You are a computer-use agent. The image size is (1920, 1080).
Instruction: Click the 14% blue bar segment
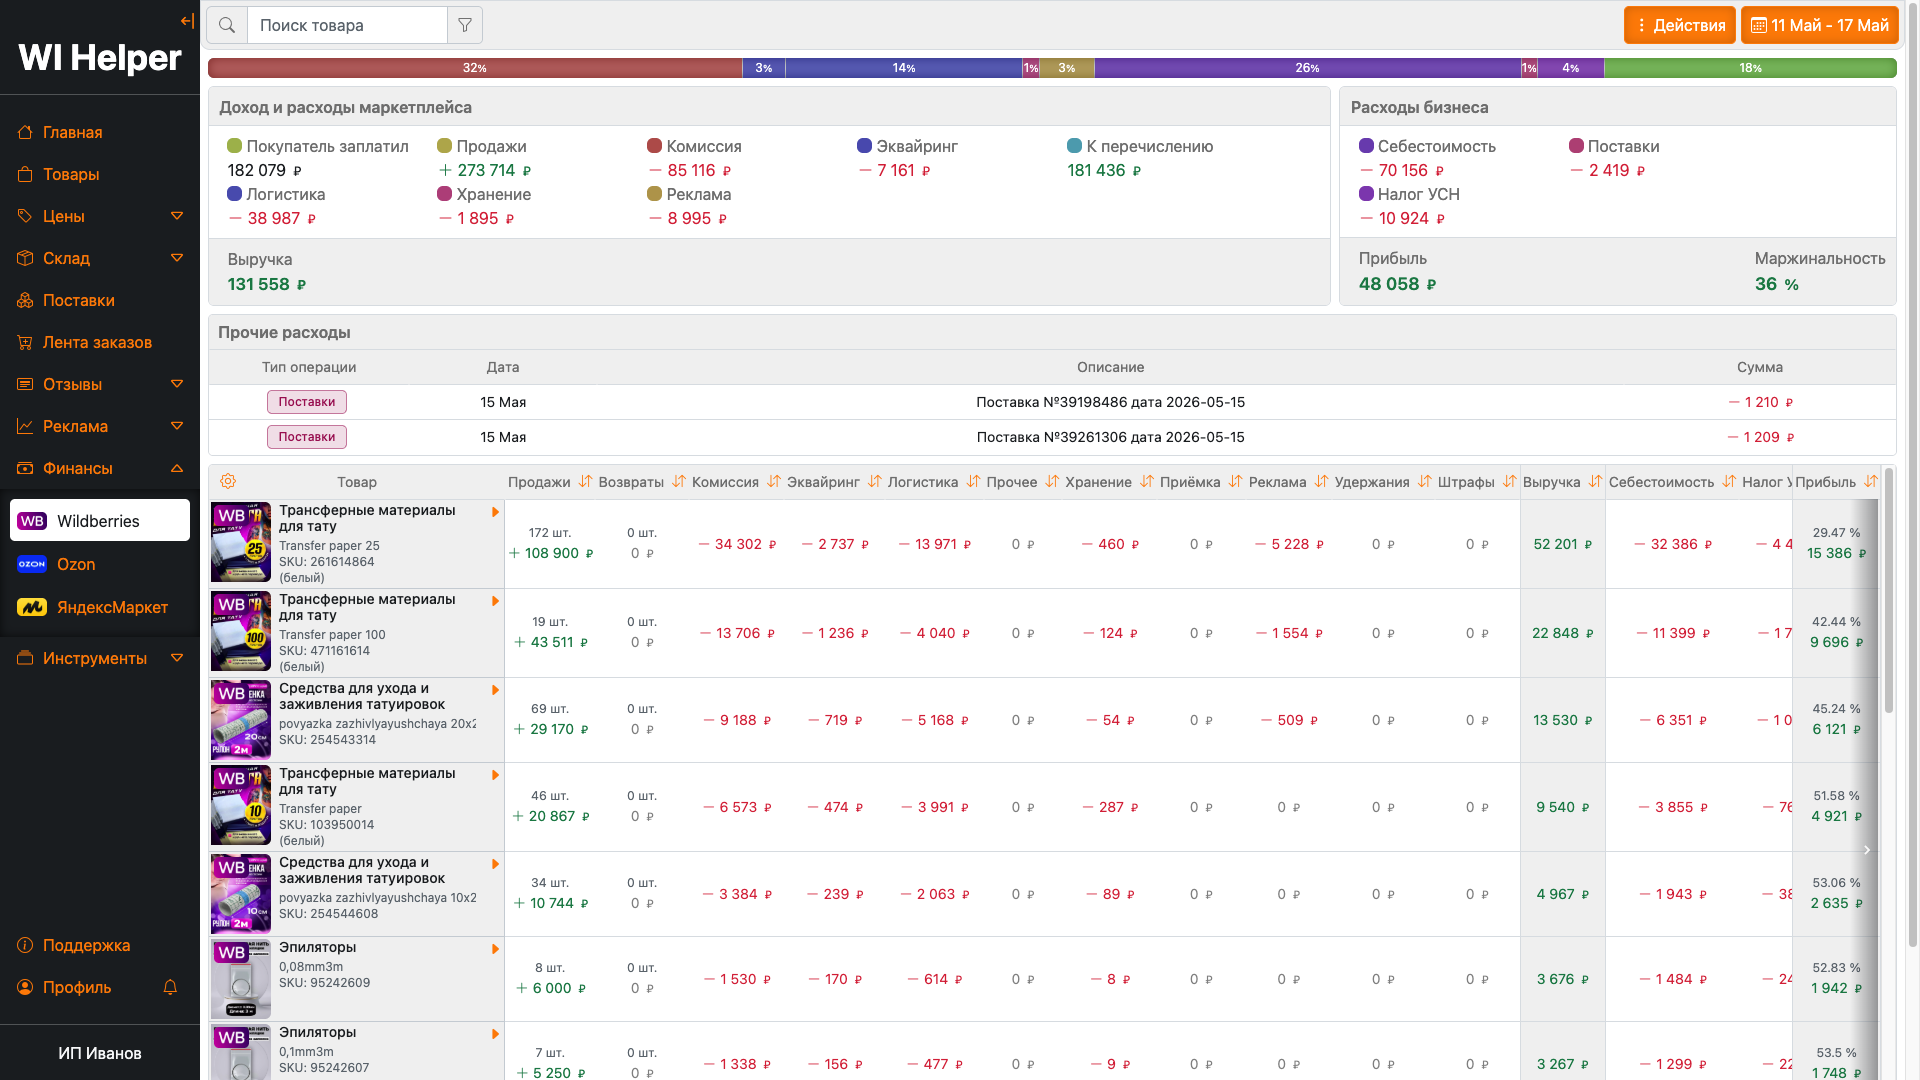pos(904,68)
